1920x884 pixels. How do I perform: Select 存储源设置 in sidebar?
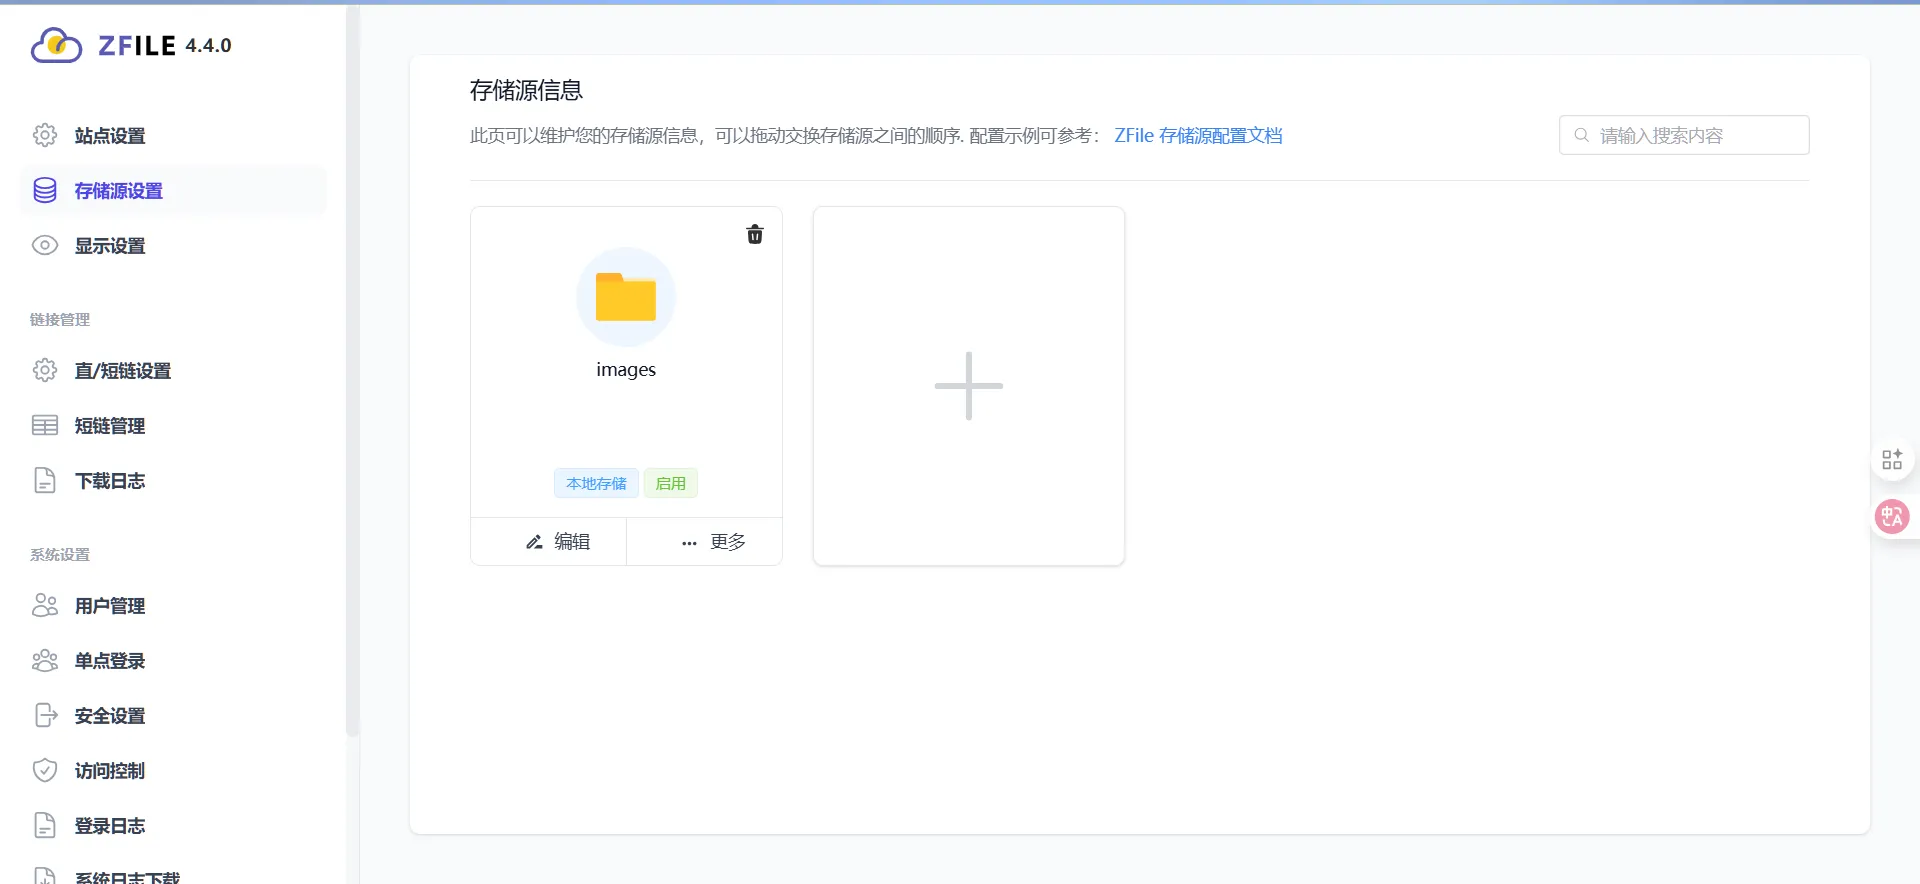click(x=173, y=190)
